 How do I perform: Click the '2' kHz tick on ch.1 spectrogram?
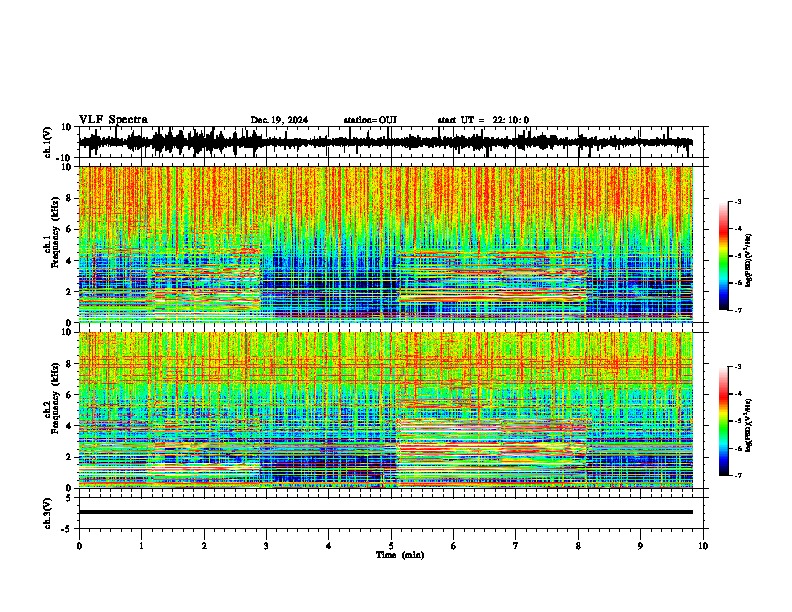pos(70,291)
